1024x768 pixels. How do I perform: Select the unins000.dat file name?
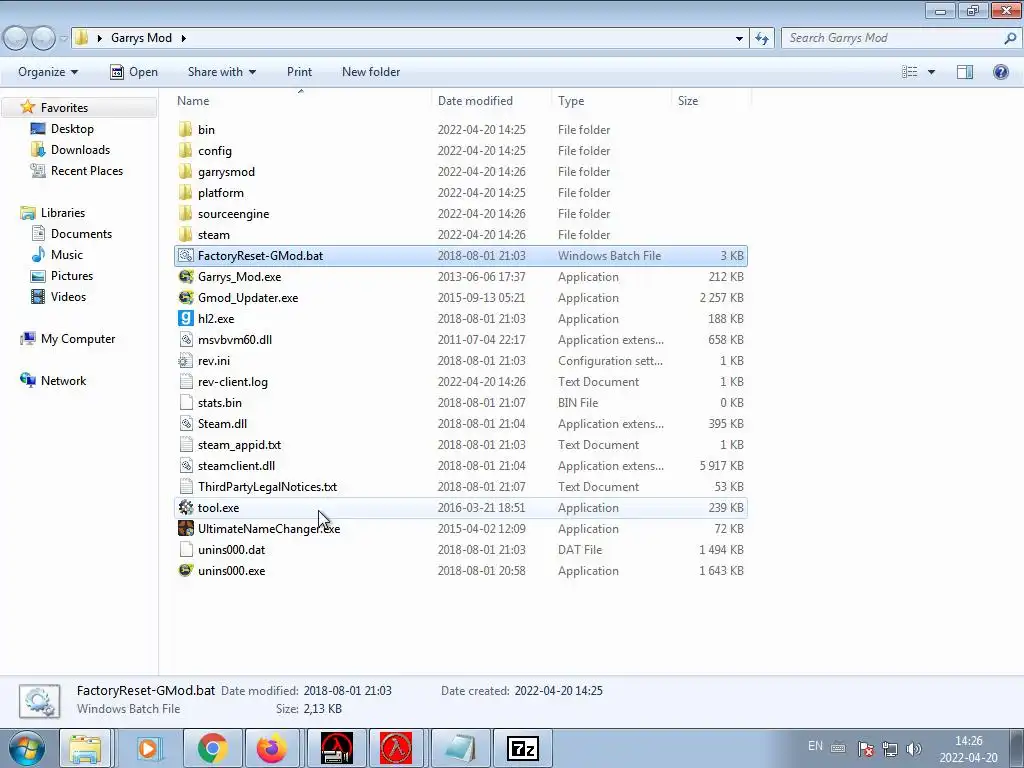click(231, 549)
